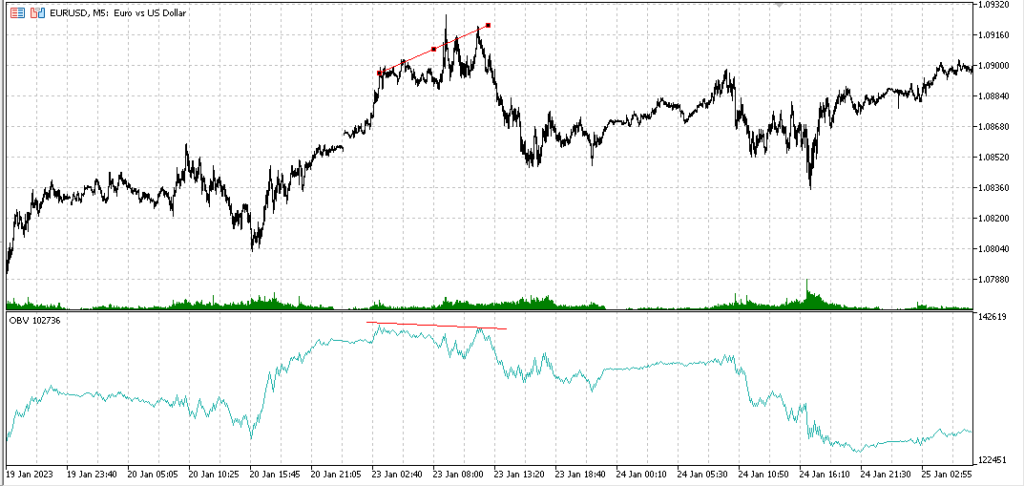Click the 1.07880 price scale label
This screenshot has height=486, width=1024.
(993, 280)
